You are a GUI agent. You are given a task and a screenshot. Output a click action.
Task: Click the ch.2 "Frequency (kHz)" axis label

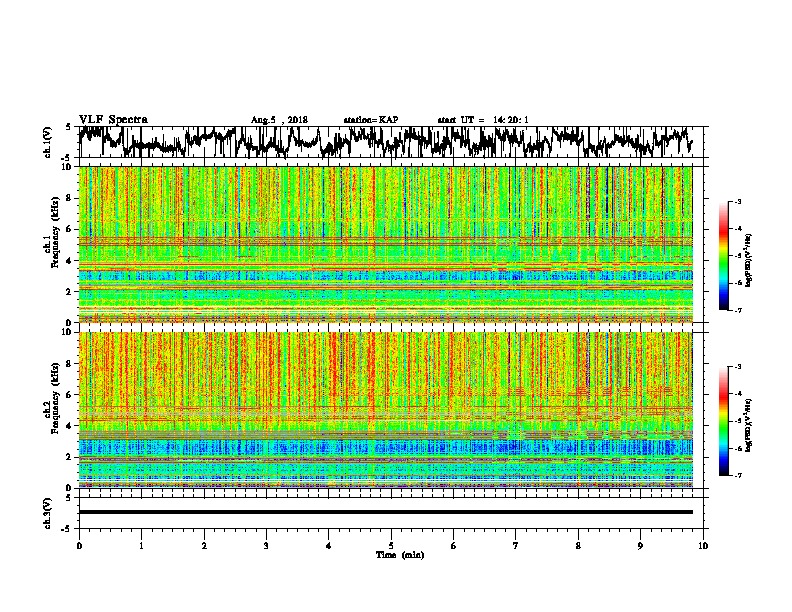[55, 397]
